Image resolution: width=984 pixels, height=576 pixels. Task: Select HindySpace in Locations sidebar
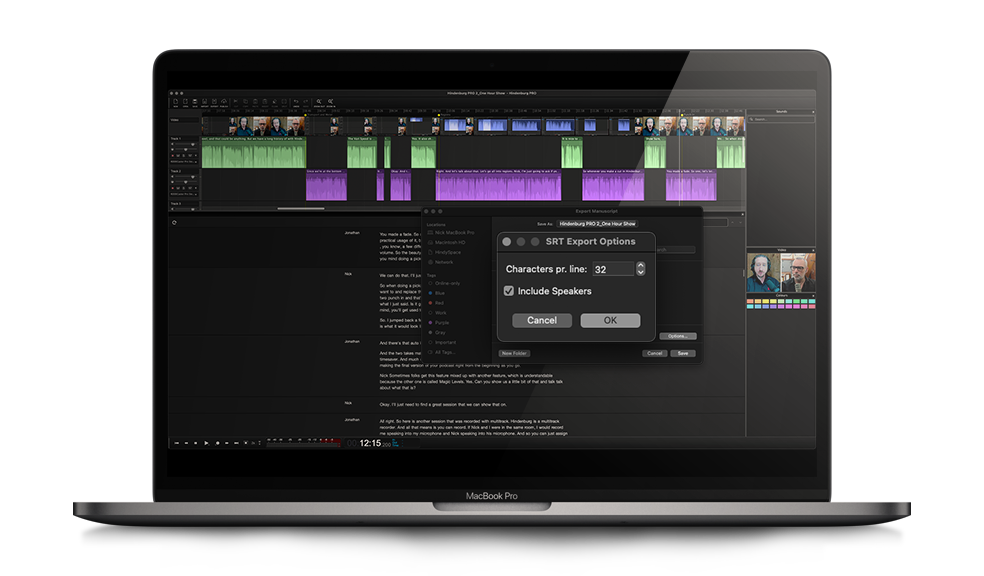click(x=444, y=252)
